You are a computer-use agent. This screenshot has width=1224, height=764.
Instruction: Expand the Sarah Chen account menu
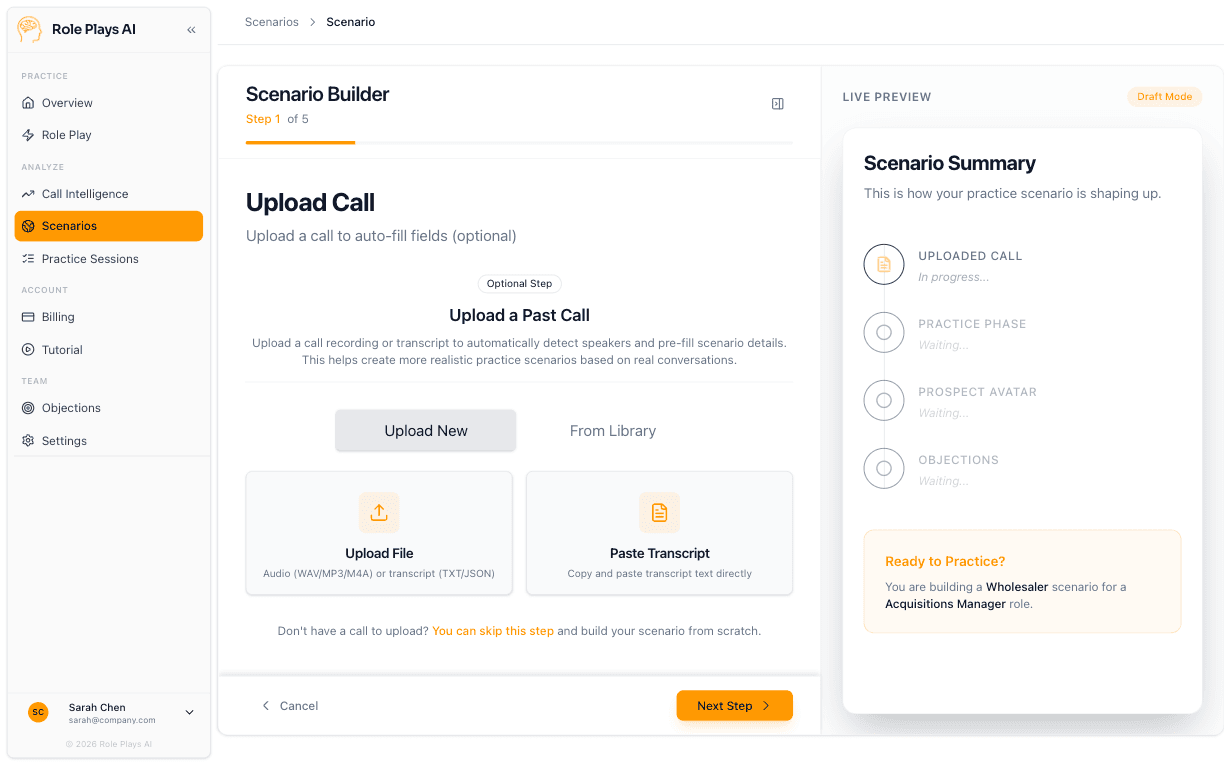189,712
